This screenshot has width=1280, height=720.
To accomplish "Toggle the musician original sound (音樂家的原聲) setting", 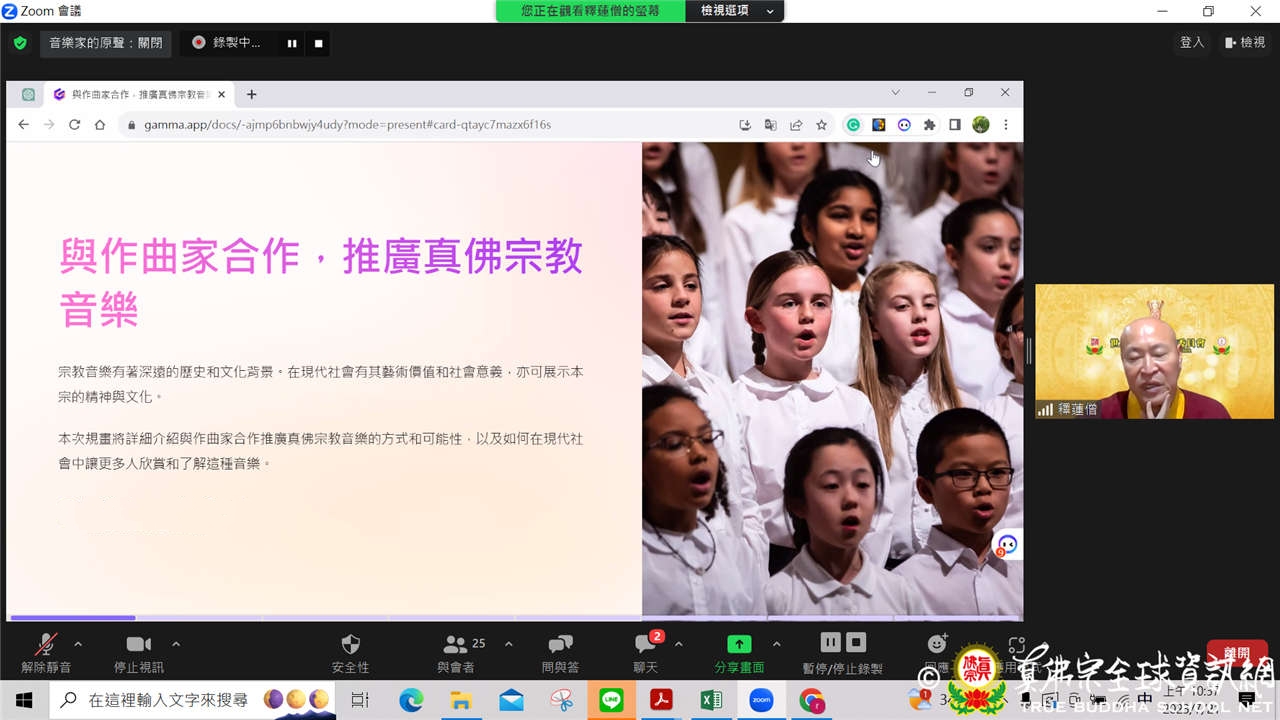I will (106, 43).
